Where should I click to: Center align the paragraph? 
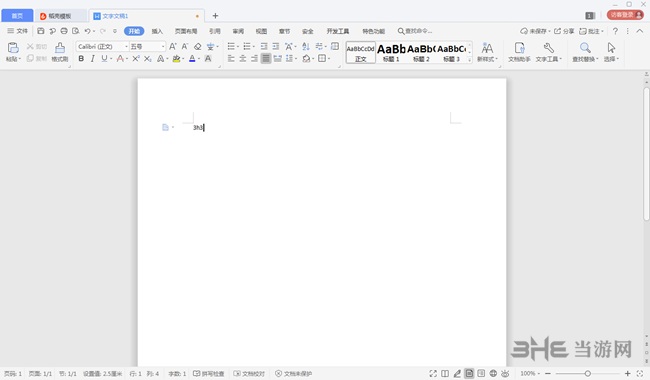(243, 58)
